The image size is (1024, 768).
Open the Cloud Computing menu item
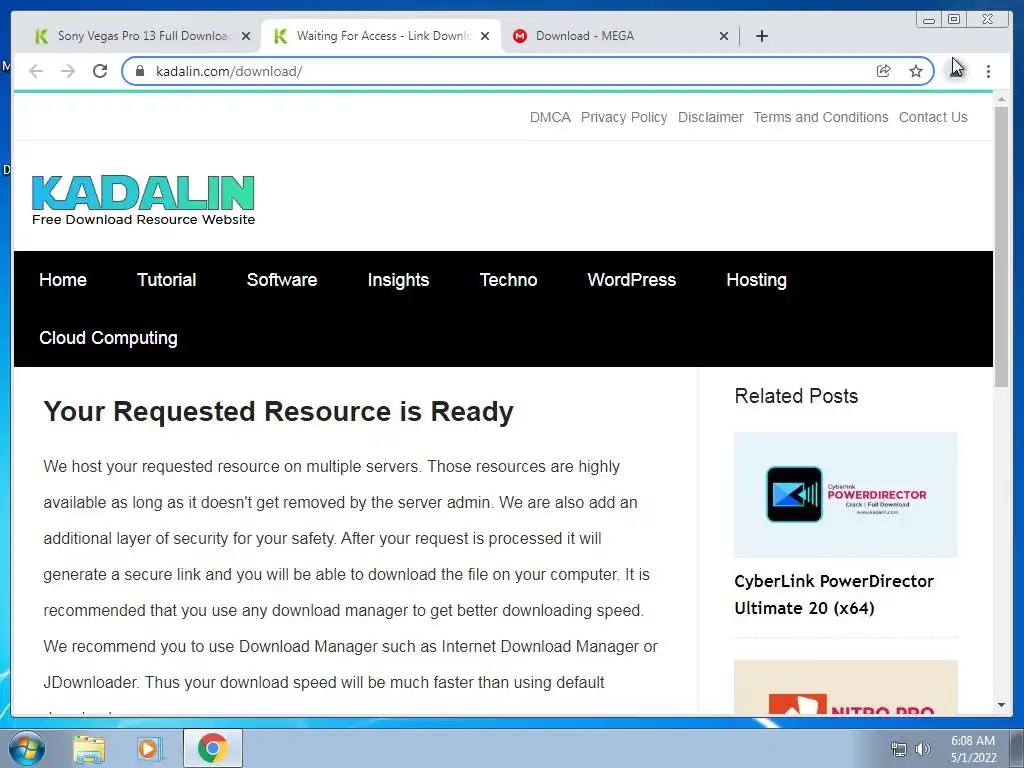pos(108,338)
